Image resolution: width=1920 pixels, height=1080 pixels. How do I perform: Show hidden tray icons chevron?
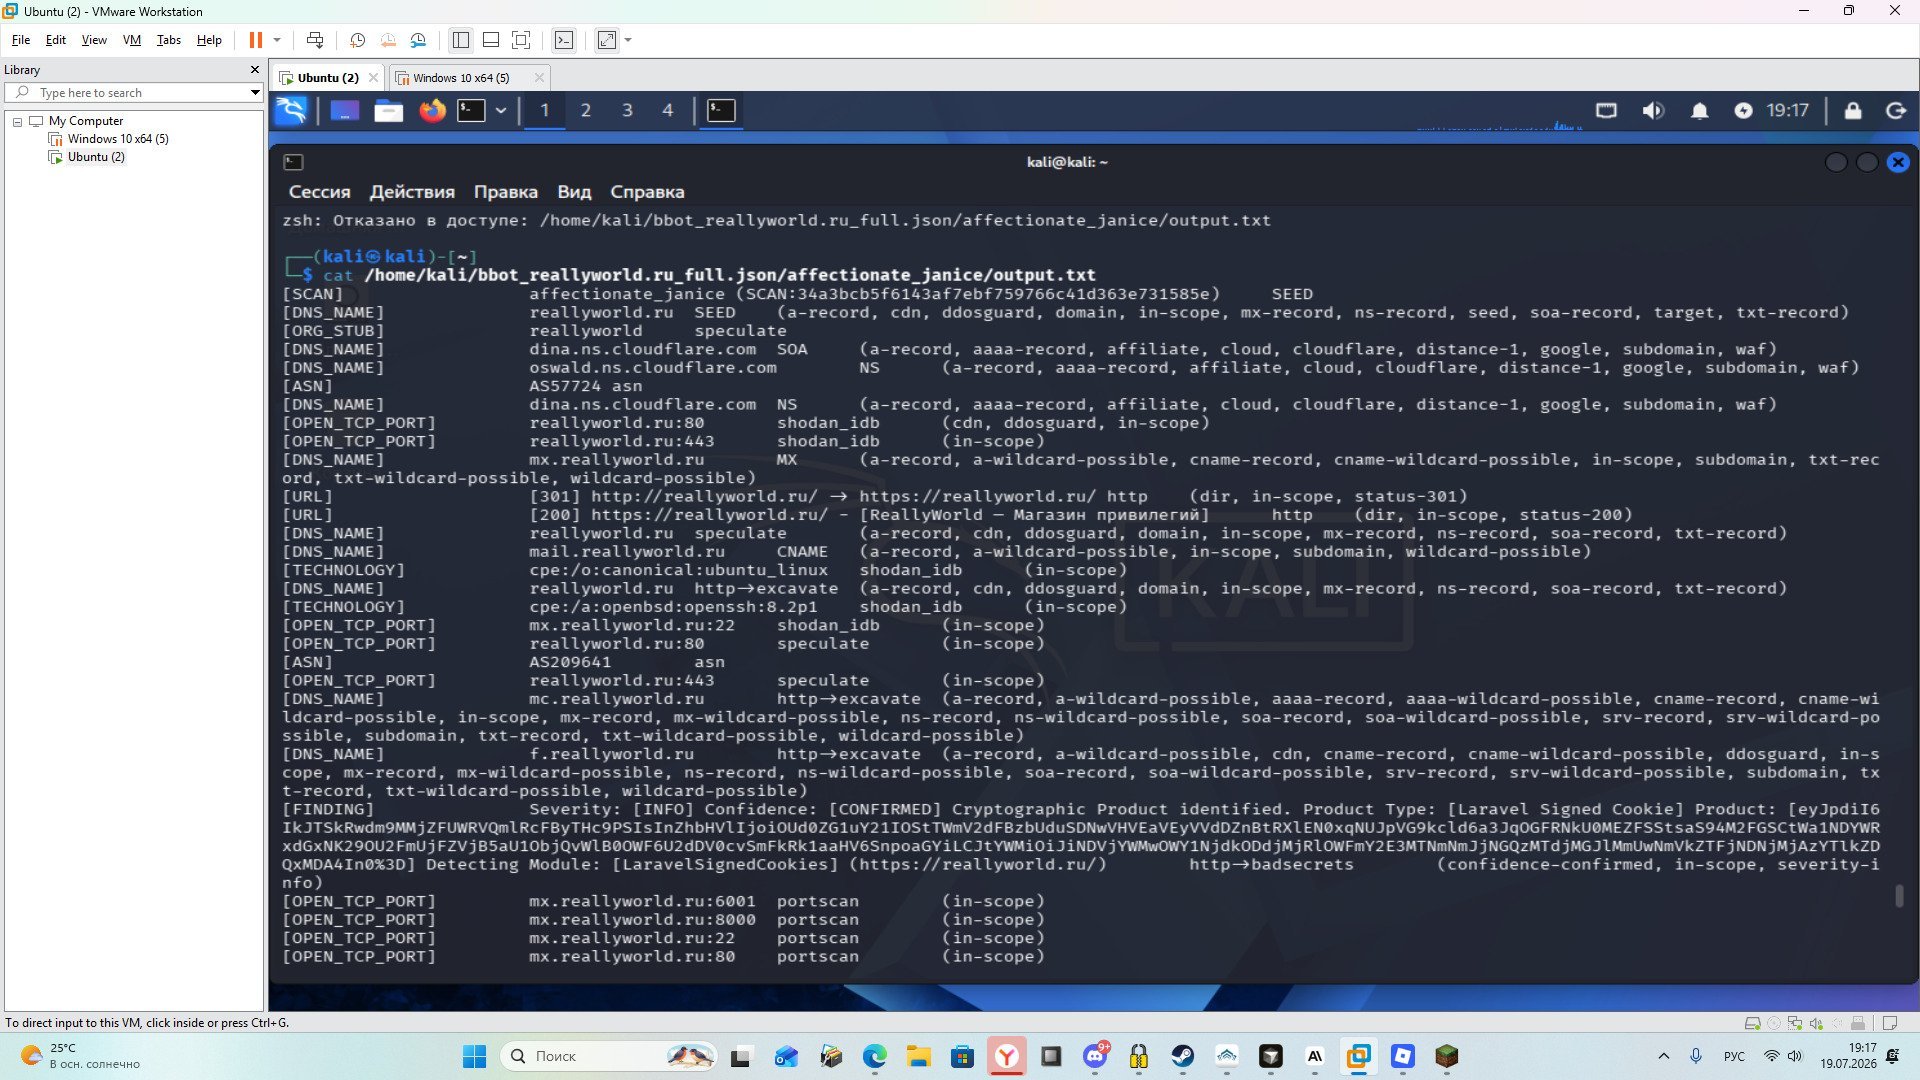1664,1056
